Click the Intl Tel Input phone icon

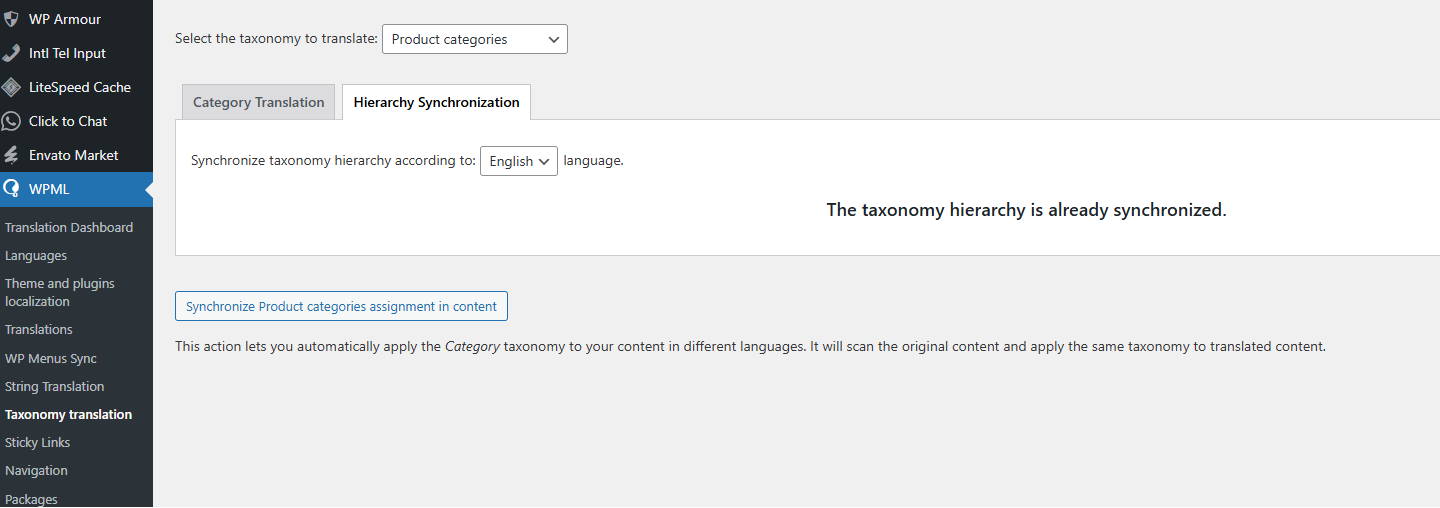(x=12, y=53)
